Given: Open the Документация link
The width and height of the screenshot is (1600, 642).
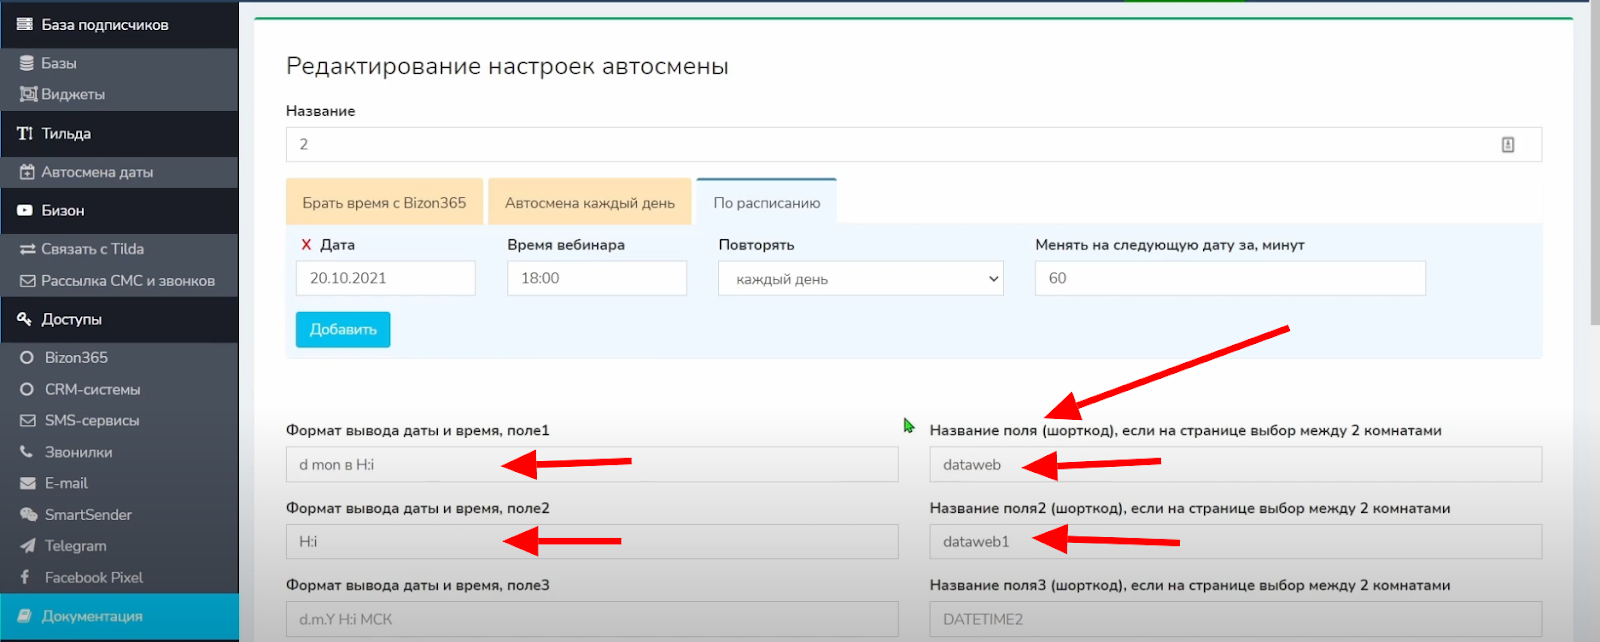Looking at the screenshot, I should (x=92, y=616).
